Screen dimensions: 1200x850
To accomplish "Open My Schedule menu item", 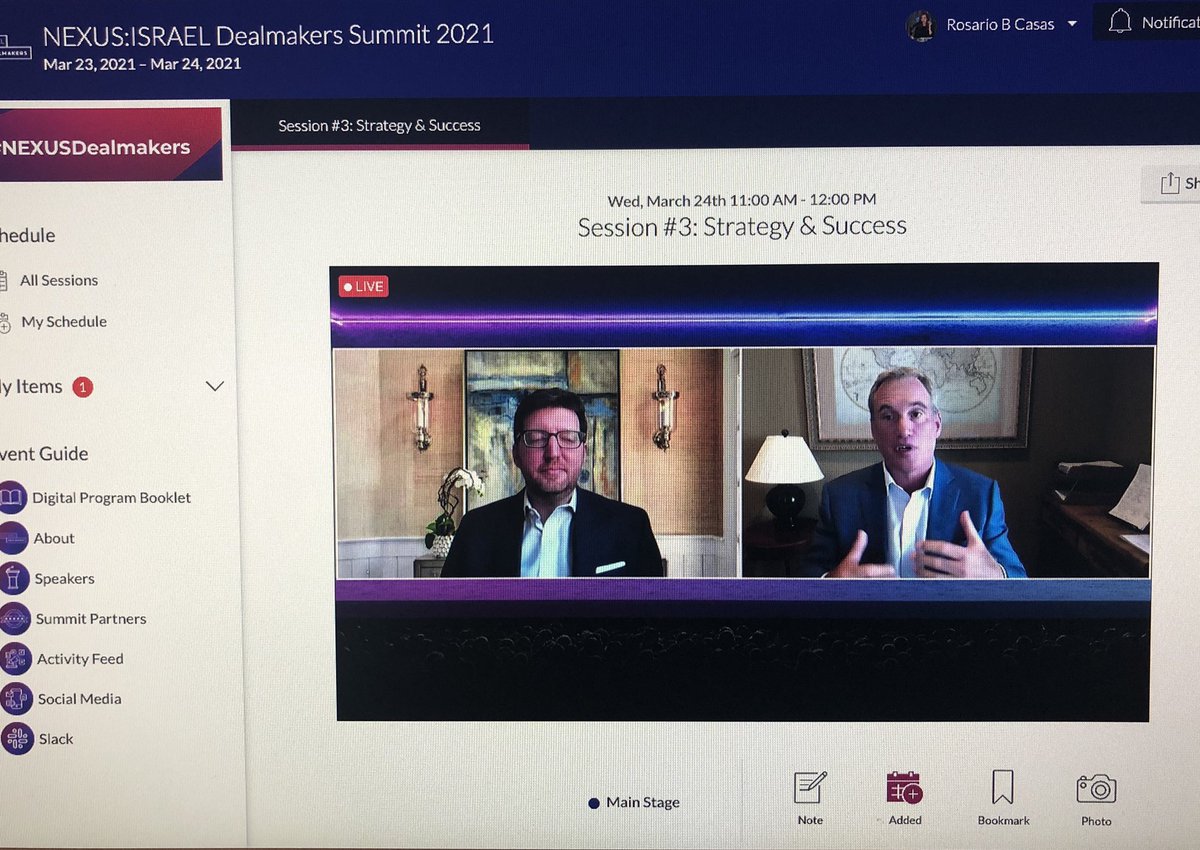I will [x=64, y=322].
